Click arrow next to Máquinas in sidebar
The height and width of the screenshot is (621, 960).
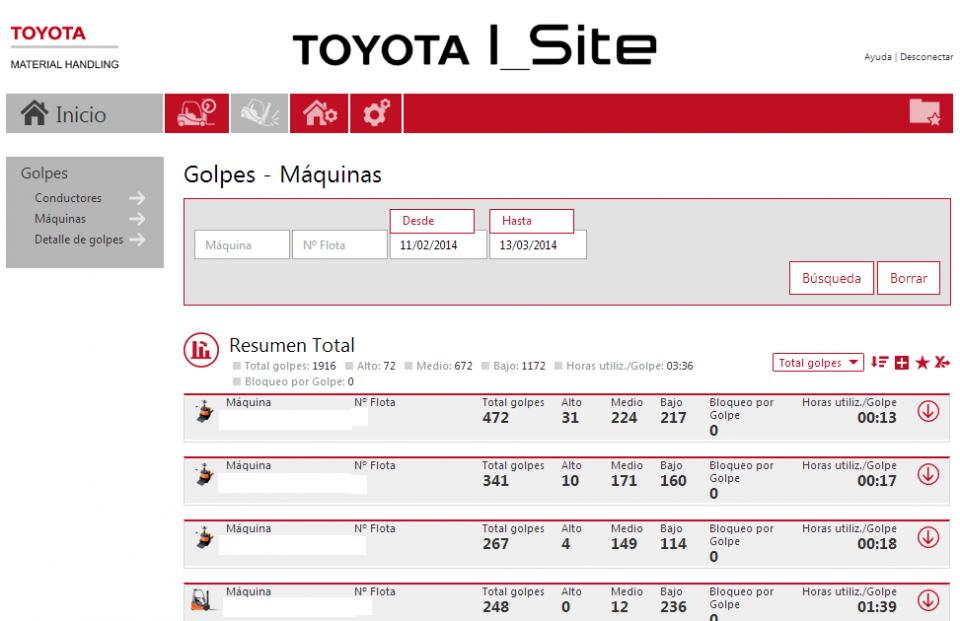(x=137, y=219)
